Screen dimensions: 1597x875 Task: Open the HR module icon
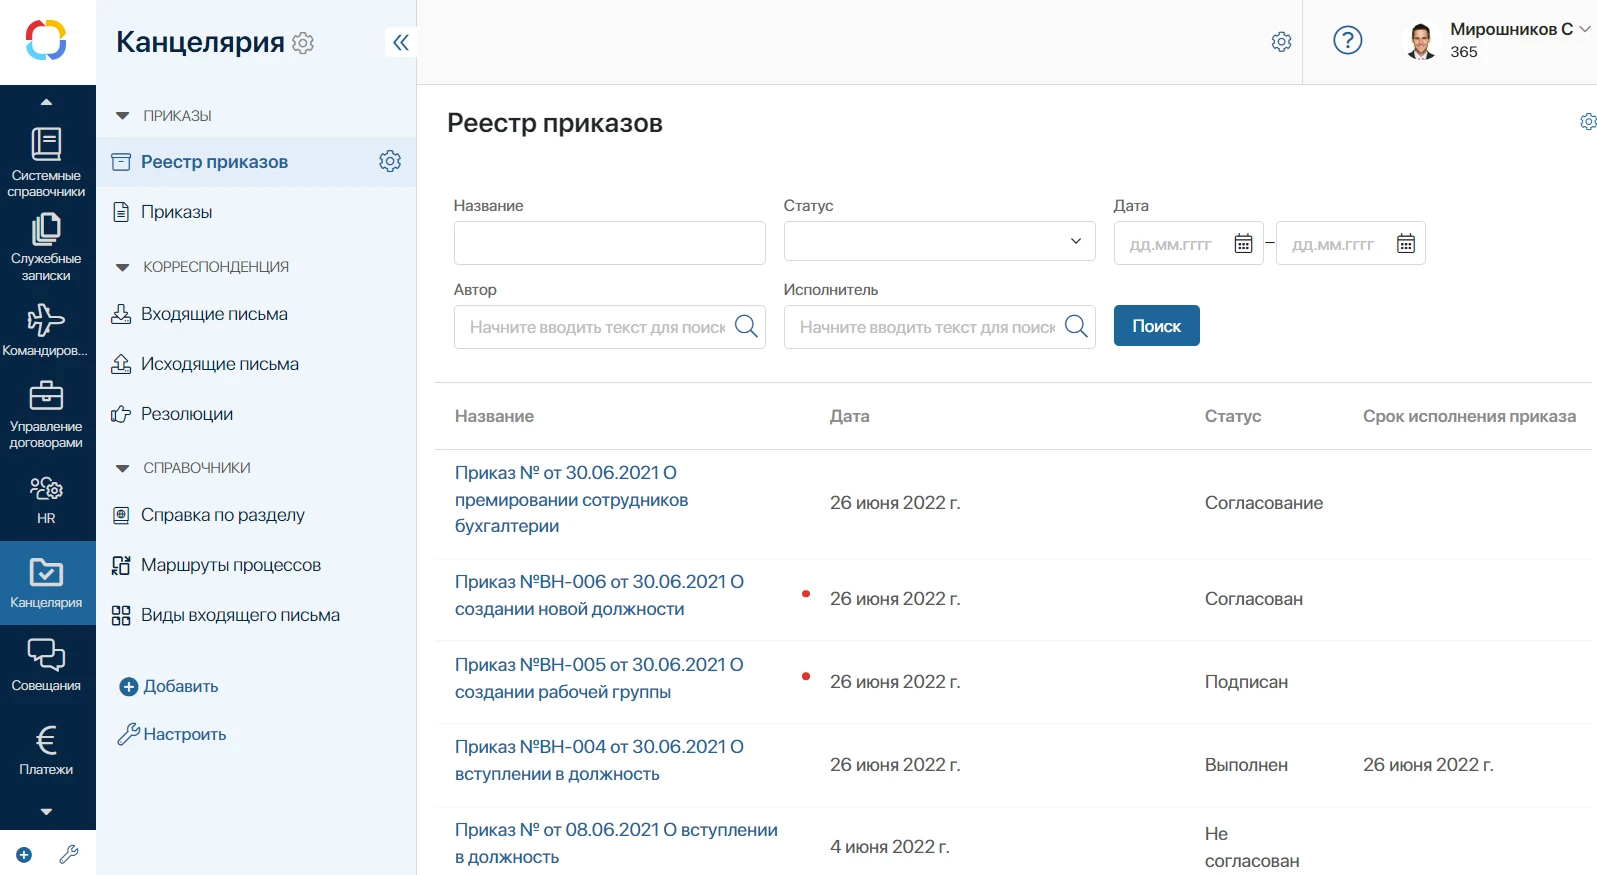point(46,499)
